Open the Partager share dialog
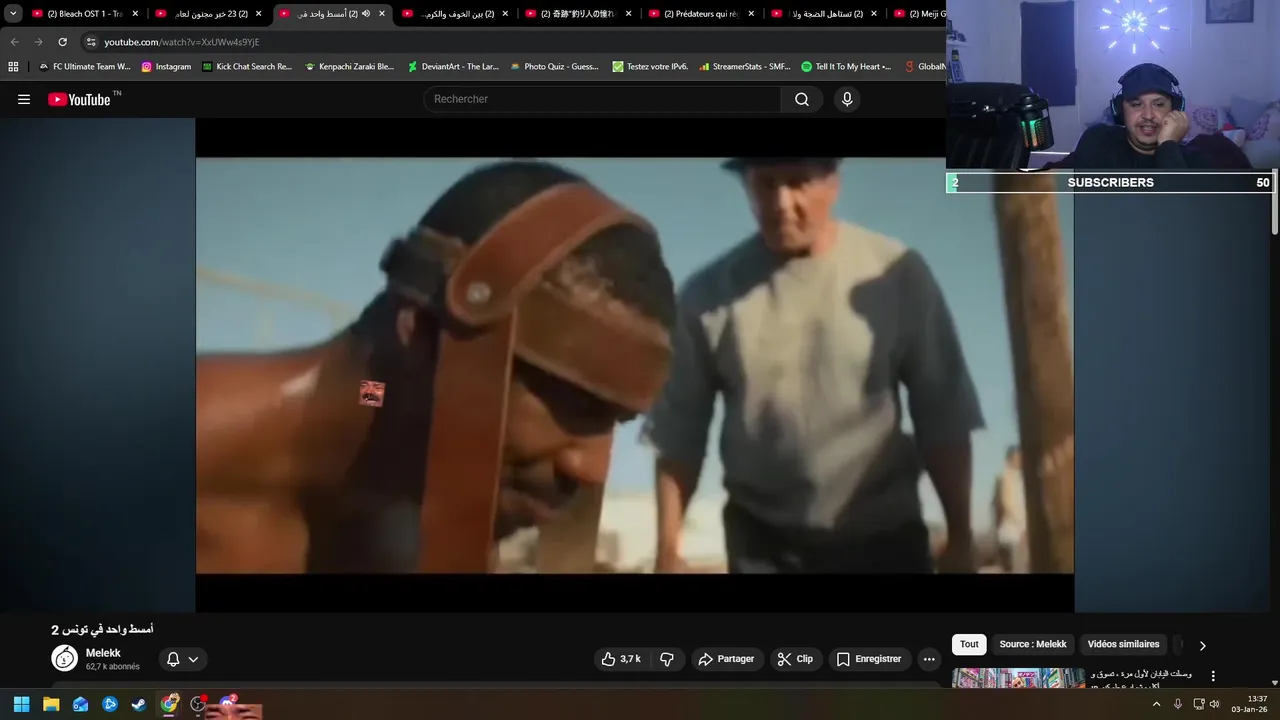Image resolution: width=1280 pixels, height=720 pixels. click(x=727, y=659)
